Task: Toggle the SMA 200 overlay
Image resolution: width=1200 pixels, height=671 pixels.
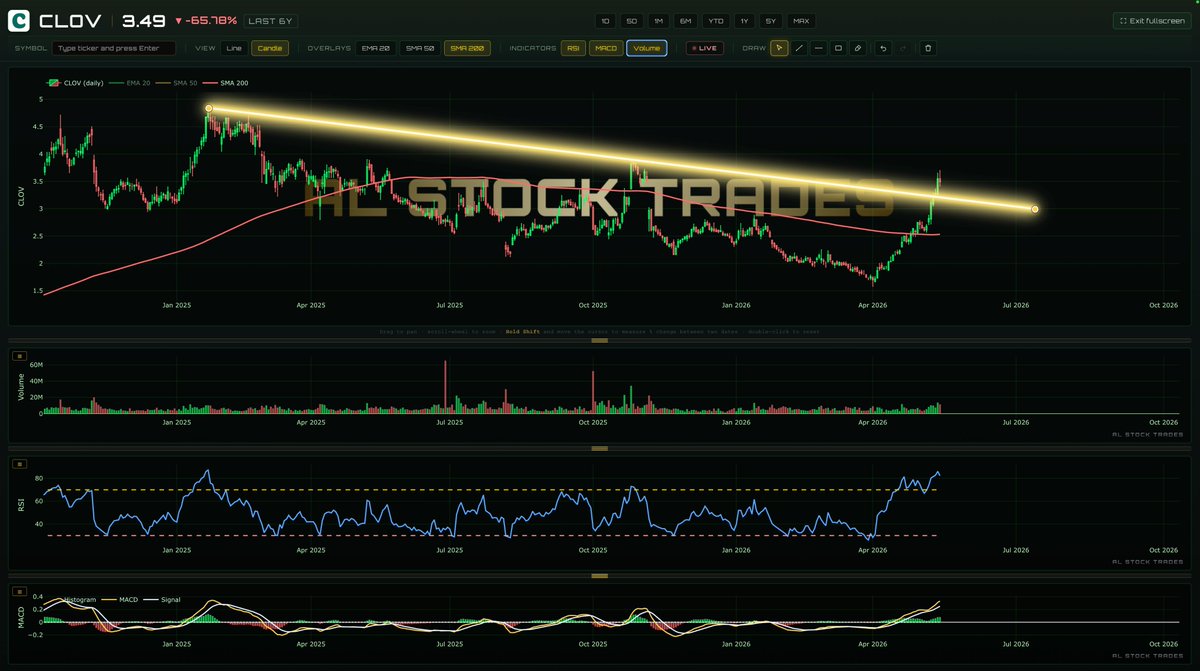Action: click(467, 47)
